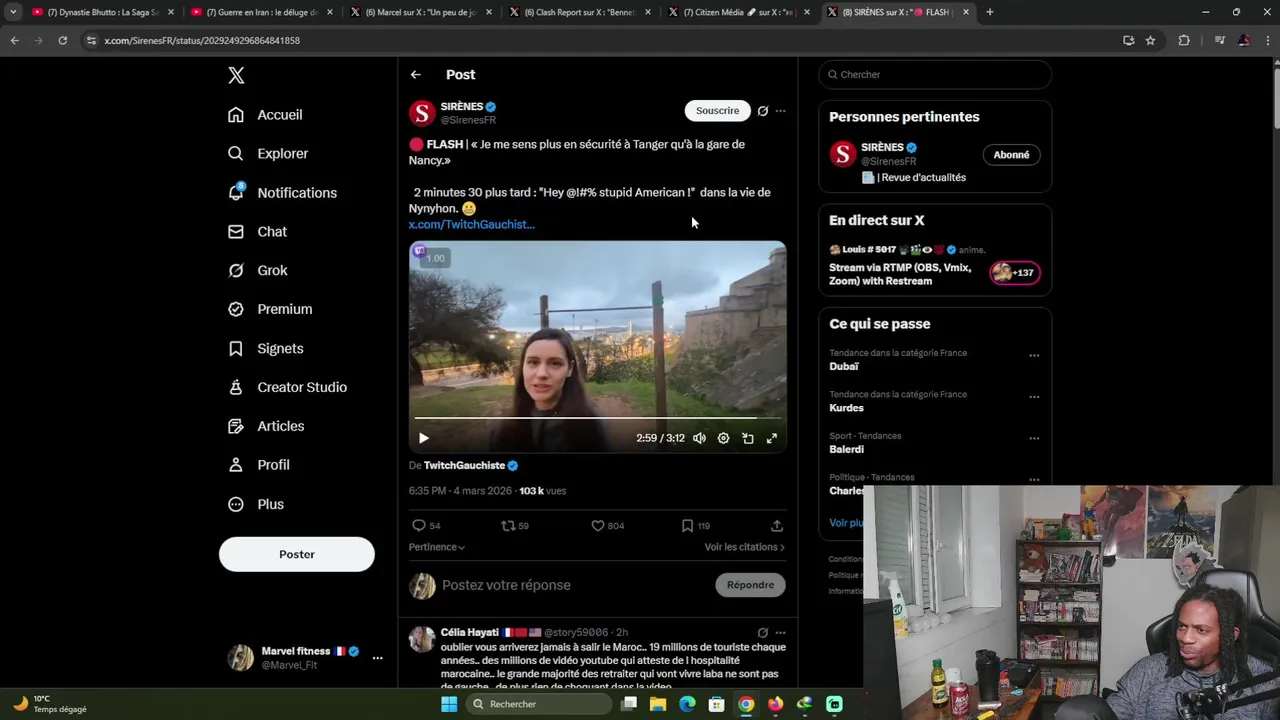Open Premium in the sidebar
This screenshot has width=1280, height=720.
pos(270,309)
